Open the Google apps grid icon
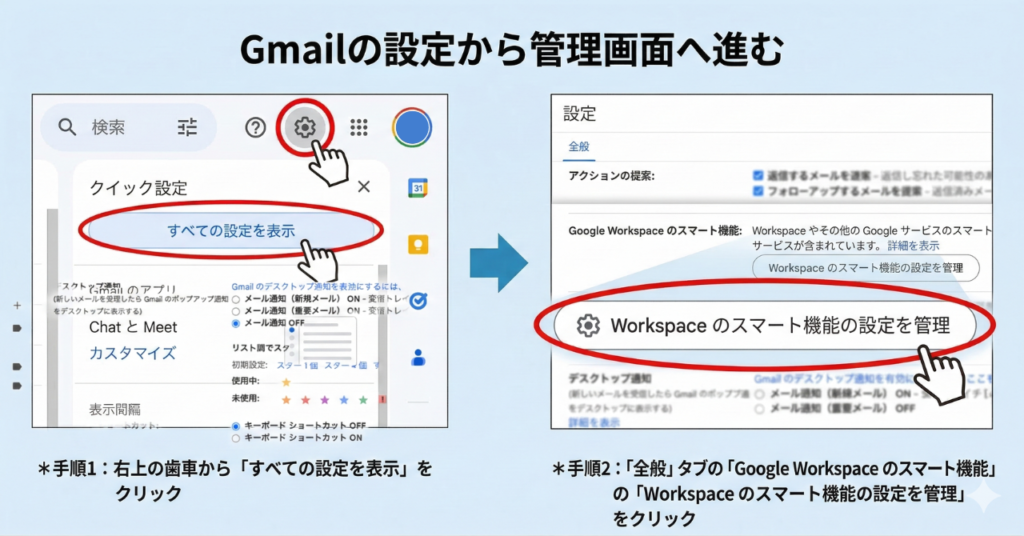Screen dimensions: 1024x536 coord(359,127)
